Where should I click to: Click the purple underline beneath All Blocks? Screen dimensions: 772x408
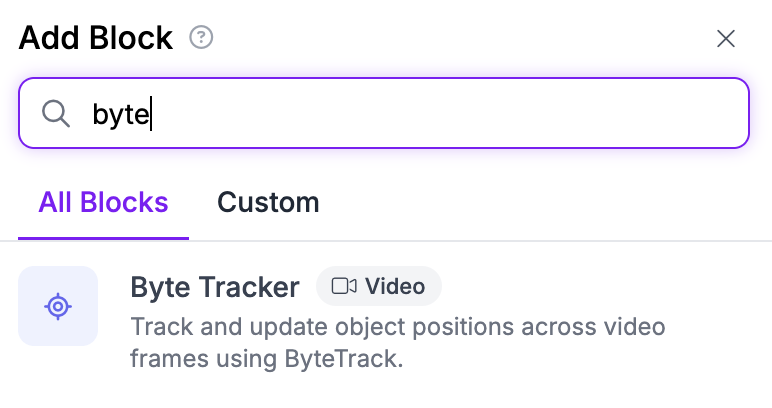click(103, 238)
